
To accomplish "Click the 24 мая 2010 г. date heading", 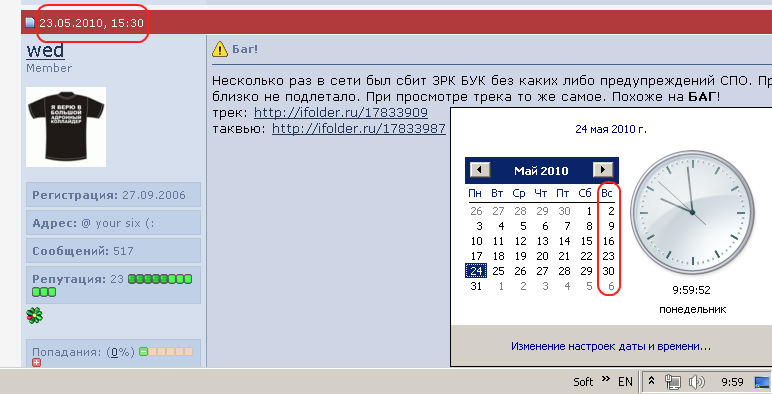I will 611,130.
